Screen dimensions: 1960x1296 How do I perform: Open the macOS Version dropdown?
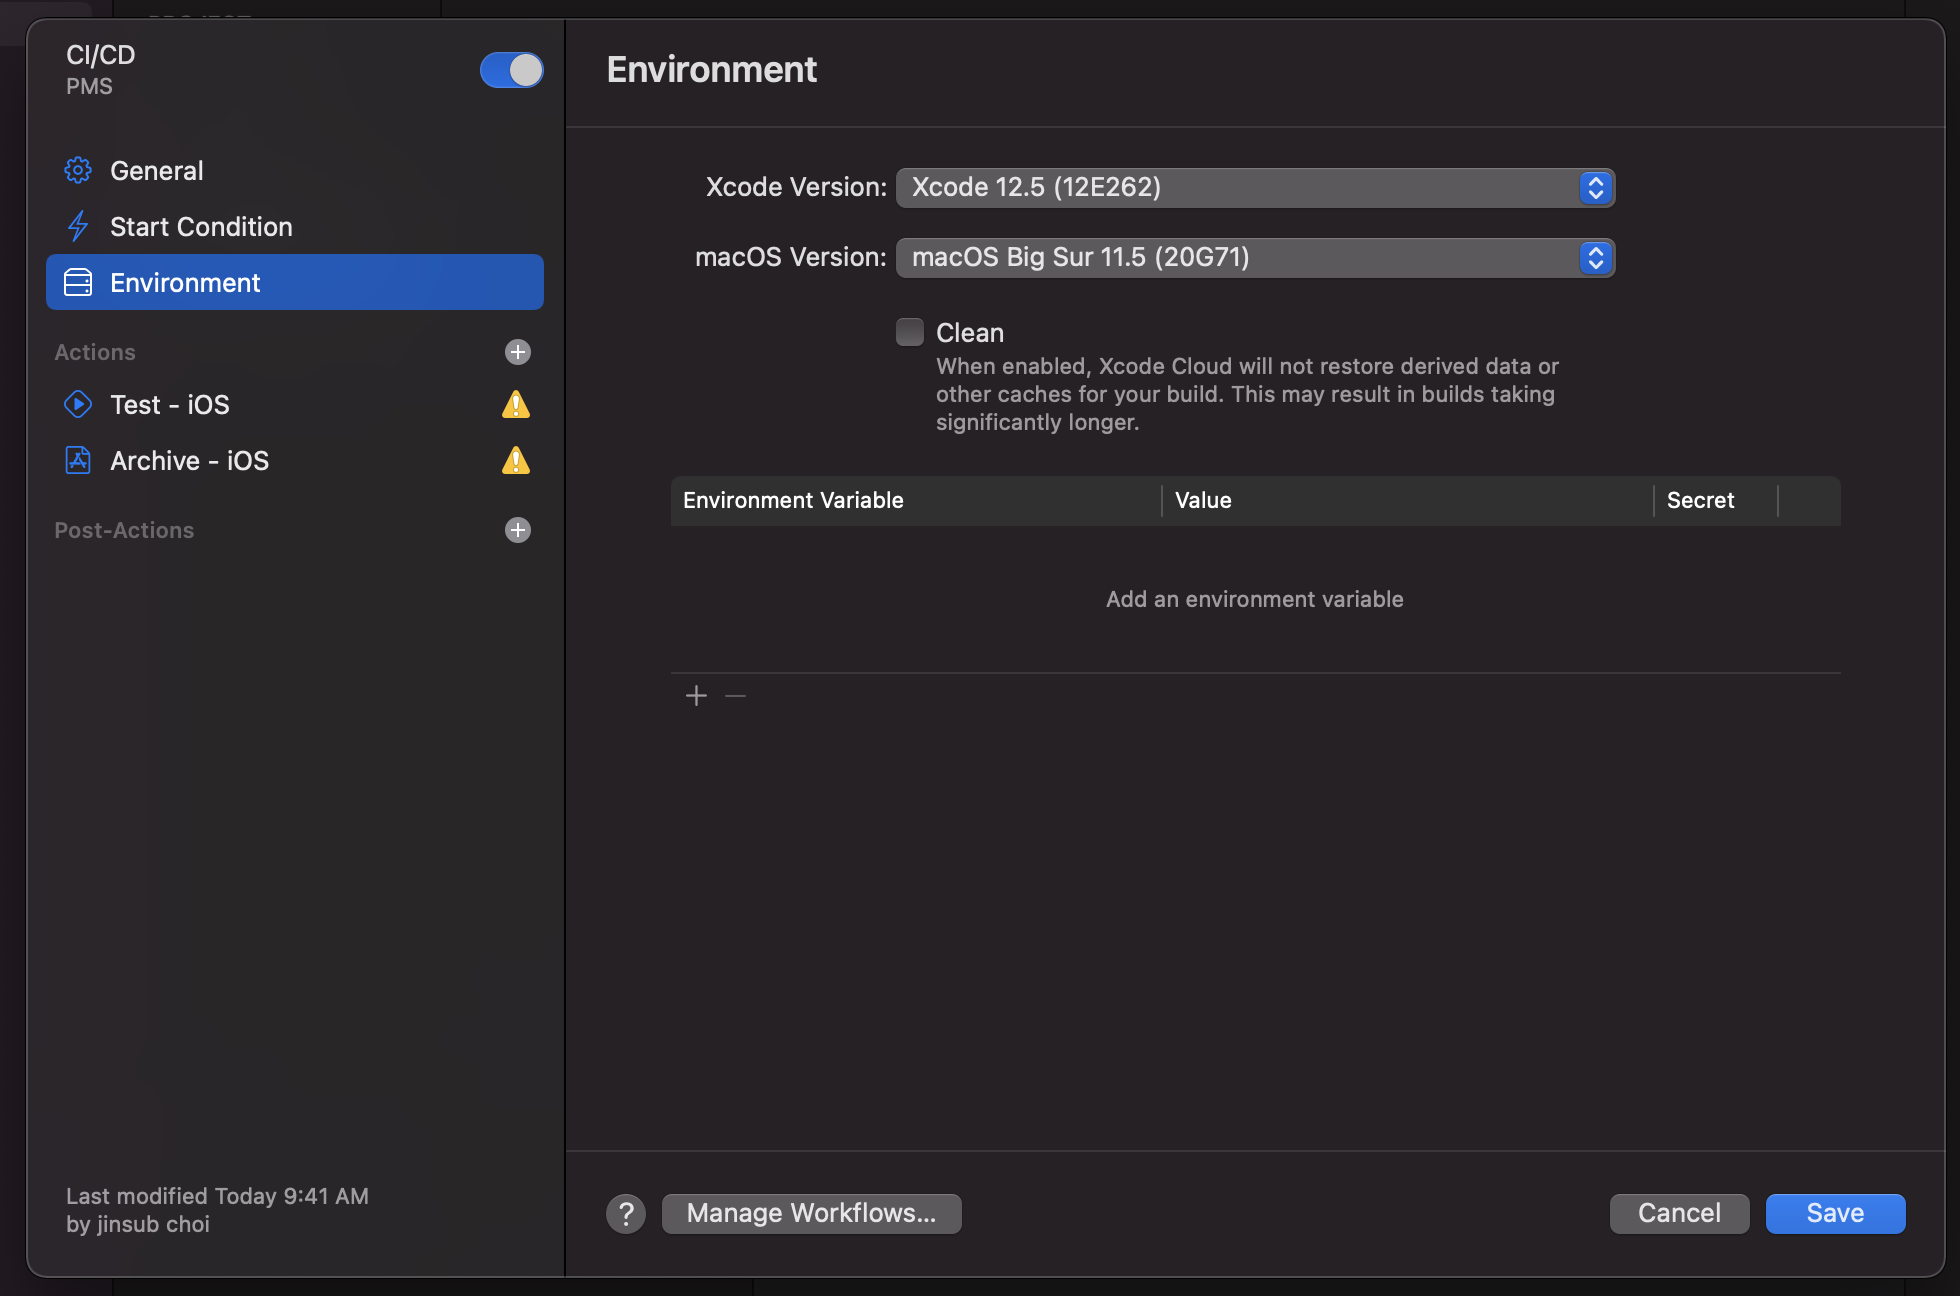coord(1255,258)
